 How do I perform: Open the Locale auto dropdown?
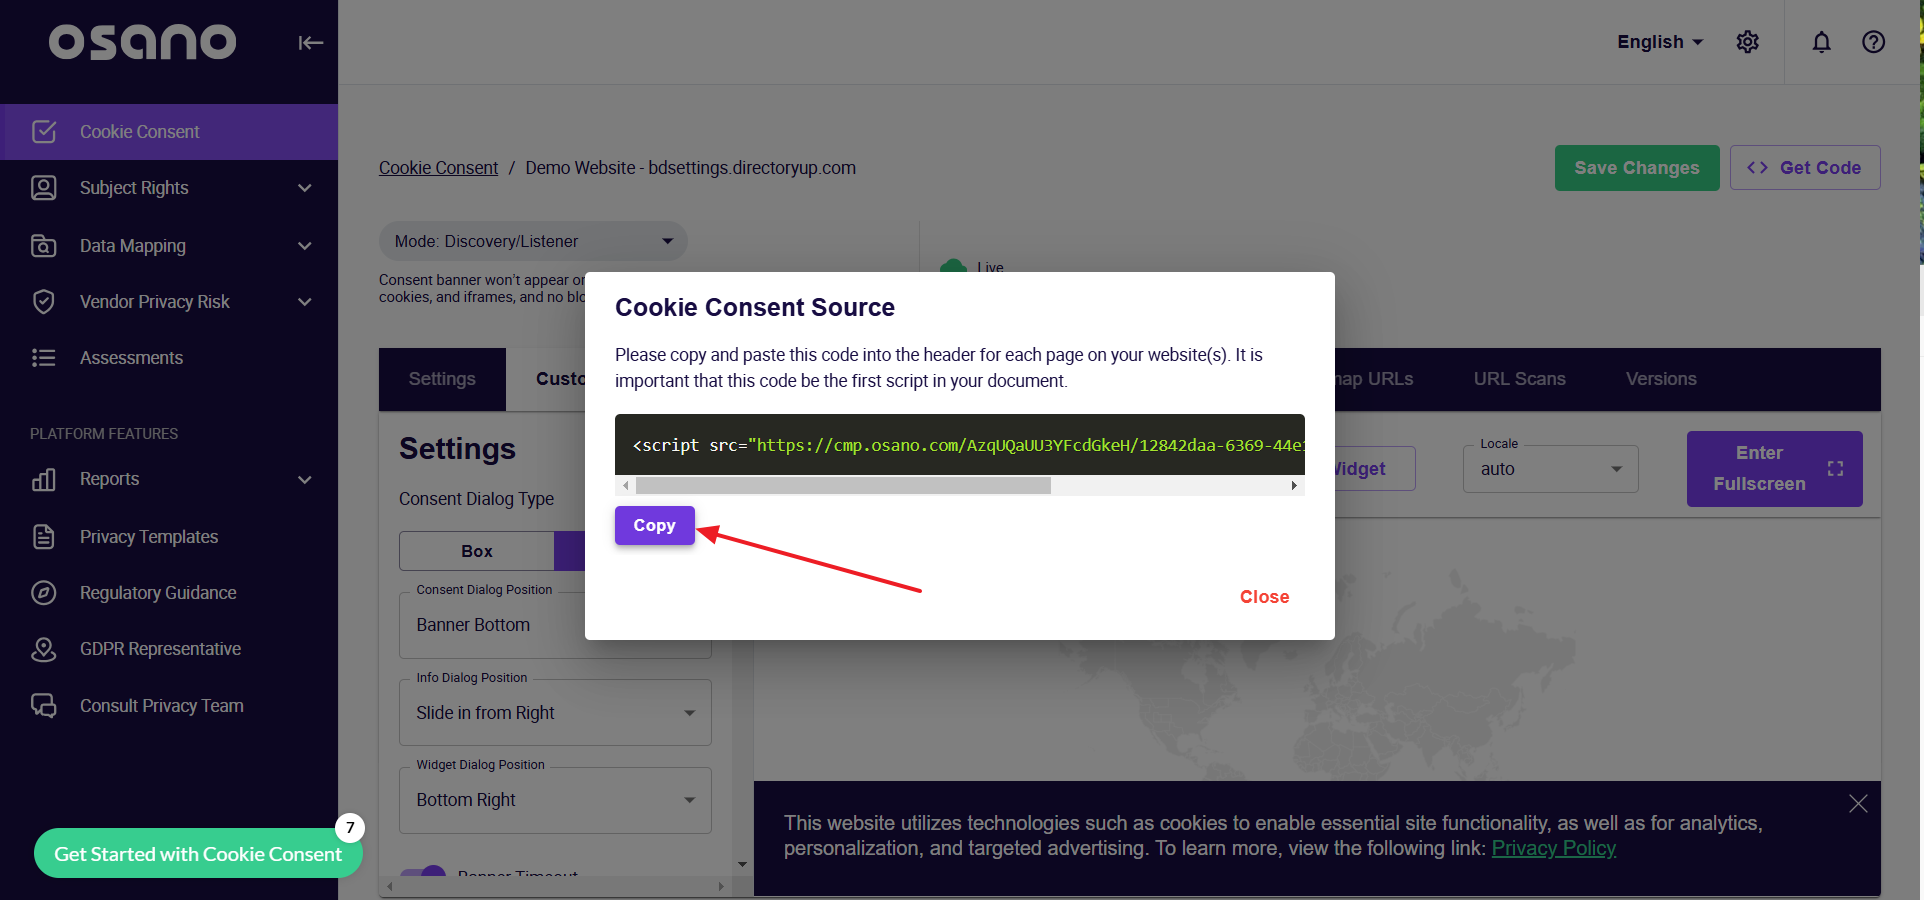1550,469
